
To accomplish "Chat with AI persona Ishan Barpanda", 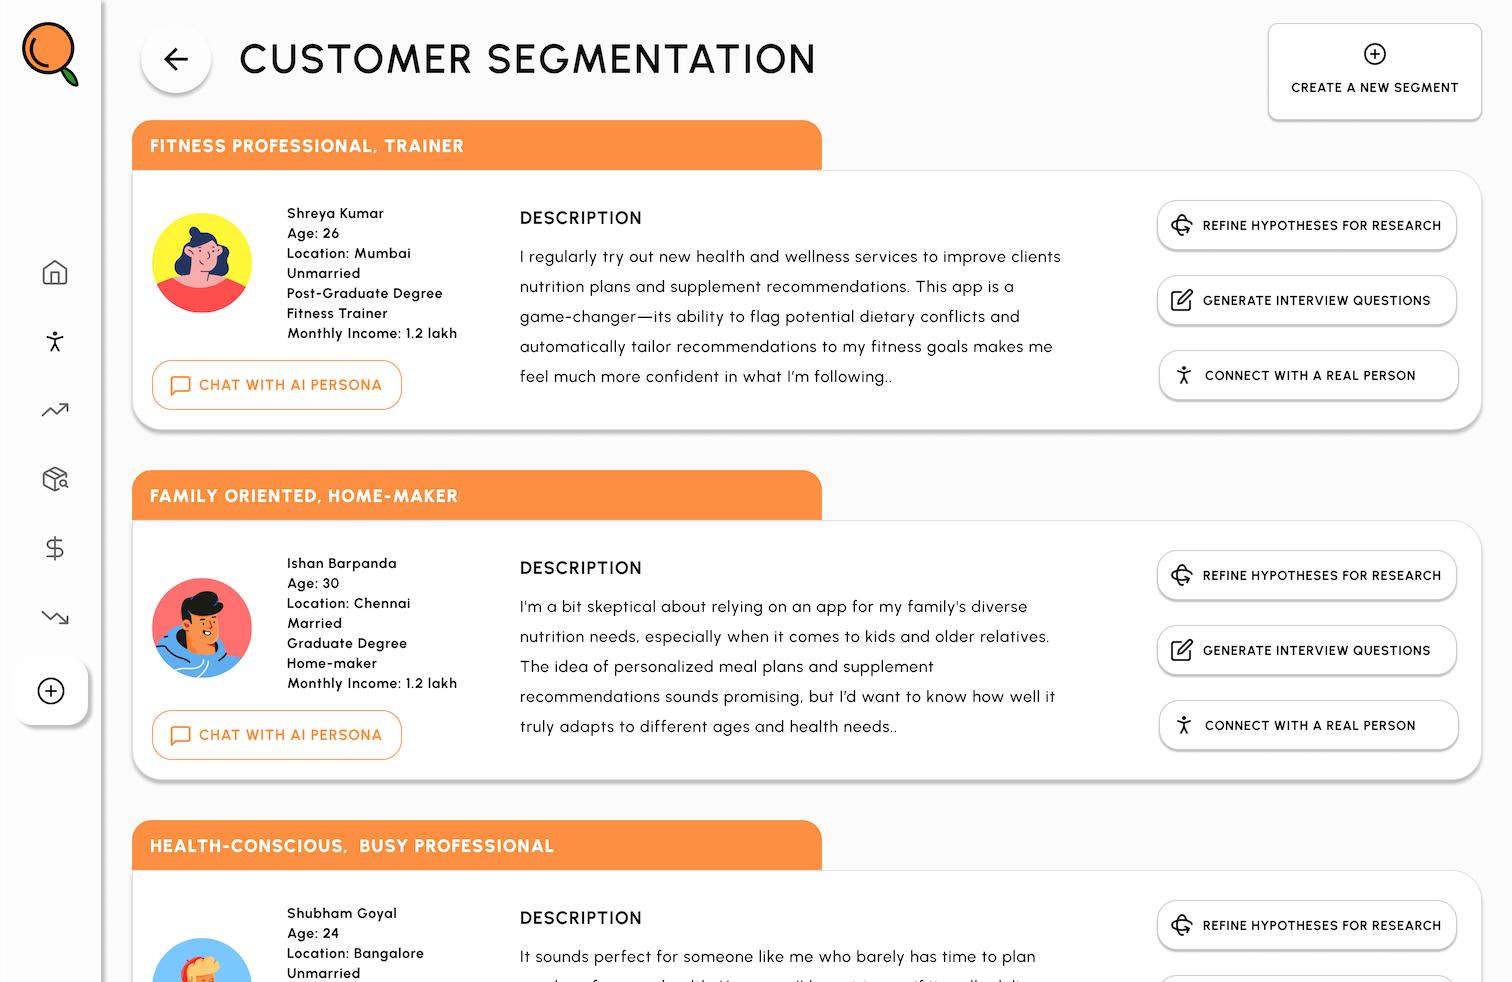I will click(x=277, y=735).
